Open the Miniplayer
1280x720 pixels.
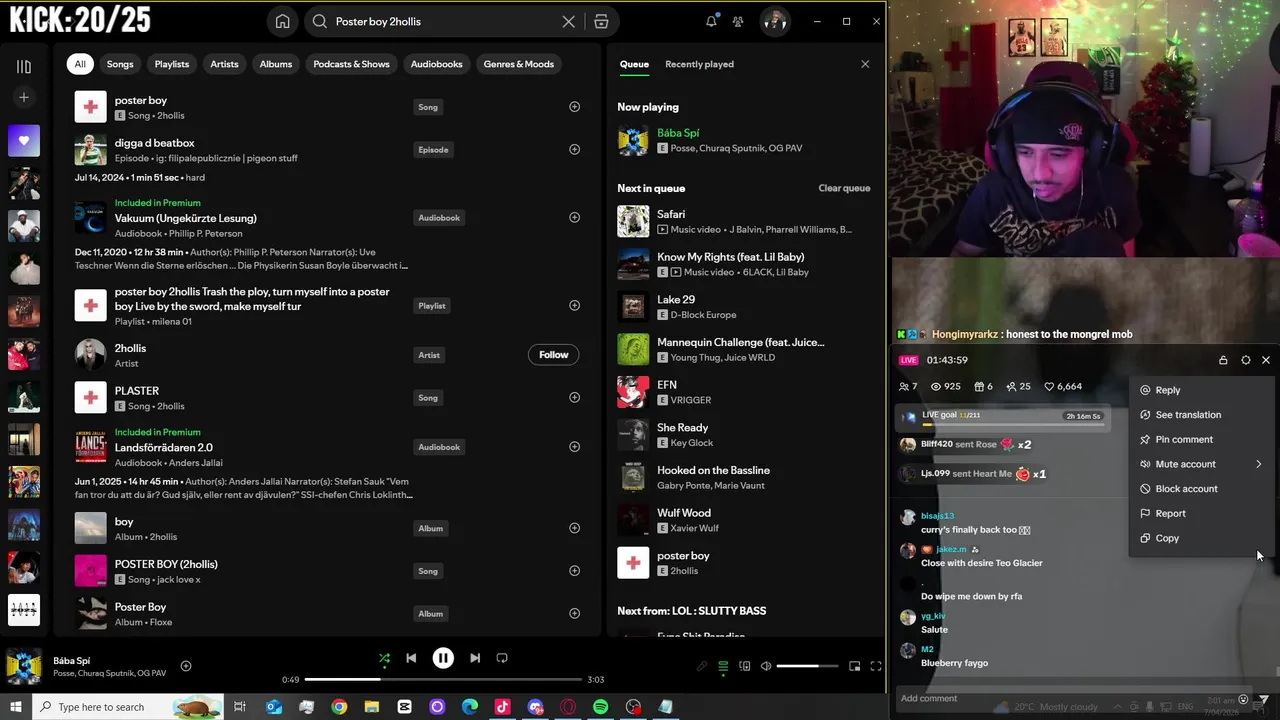[855, 666]
